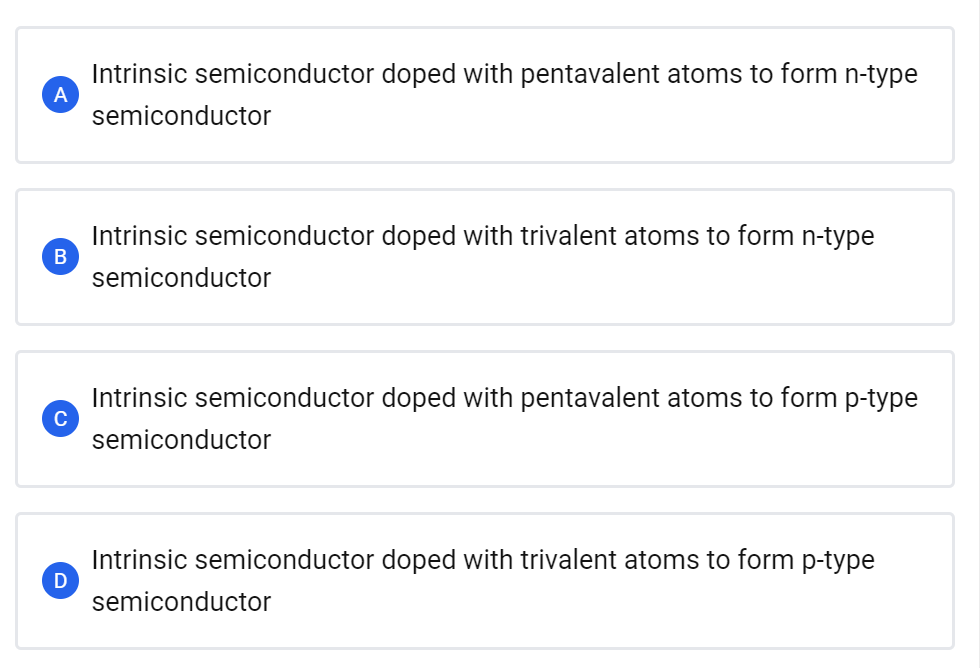Click "n-type" in option B's text
The width and height of the screenshot is (980, 668).
point(838,237)
